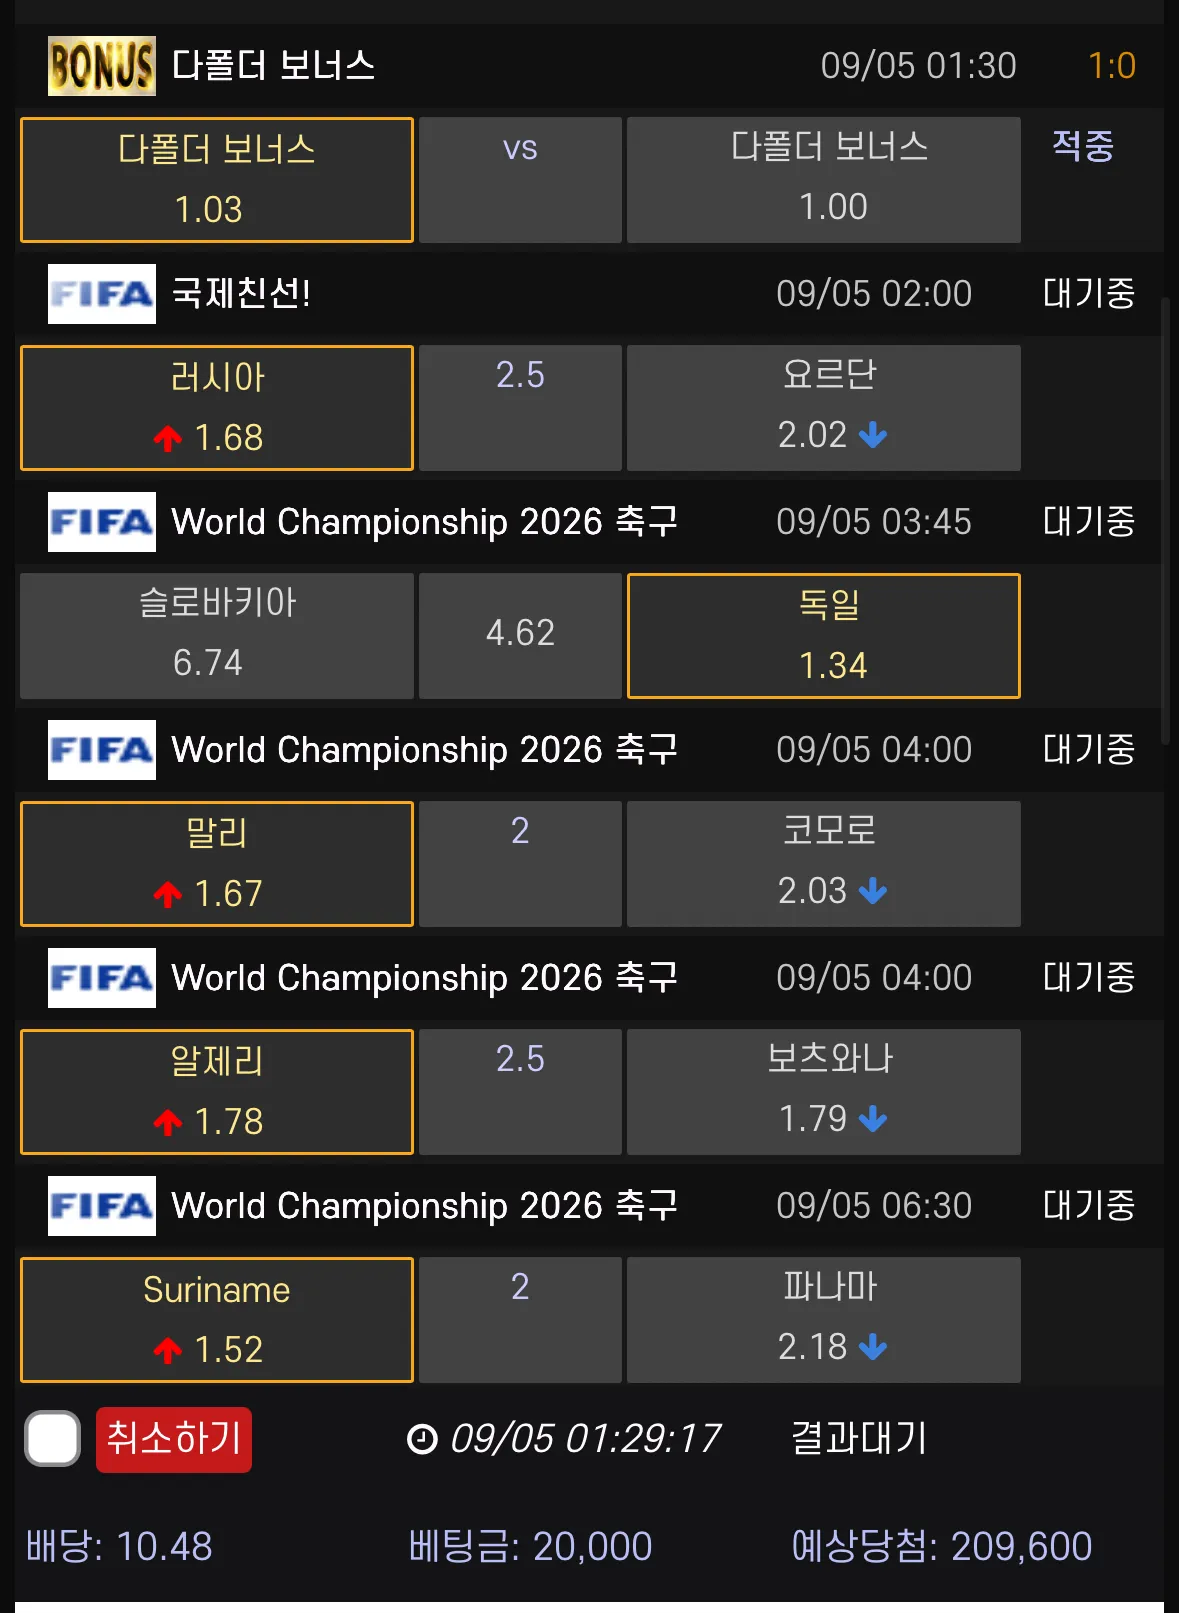1179x1613 pixels.
Task: Tick the checkbox beside 취소하기
Action: tap(53, 1439)
